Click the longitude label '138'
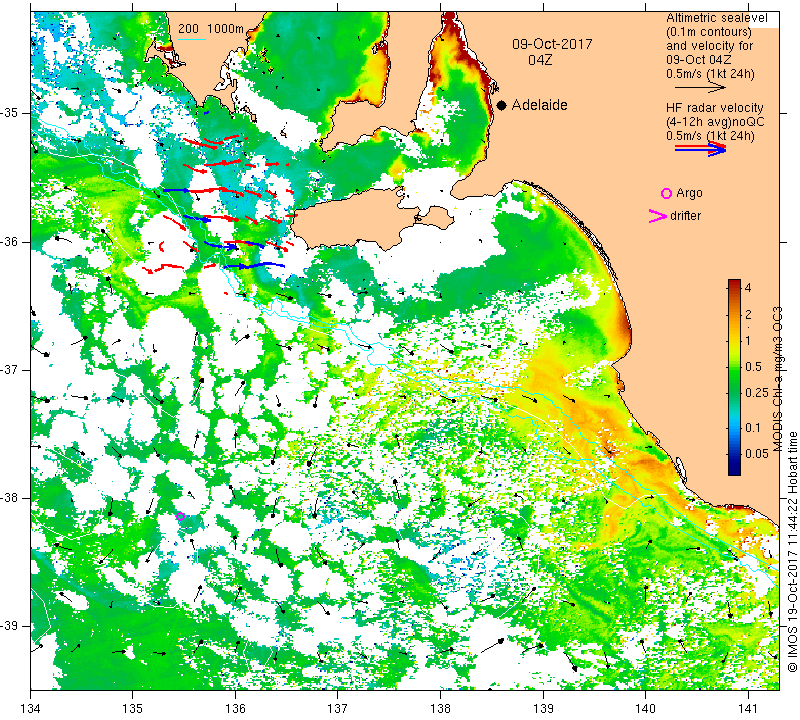 (440, 708)
